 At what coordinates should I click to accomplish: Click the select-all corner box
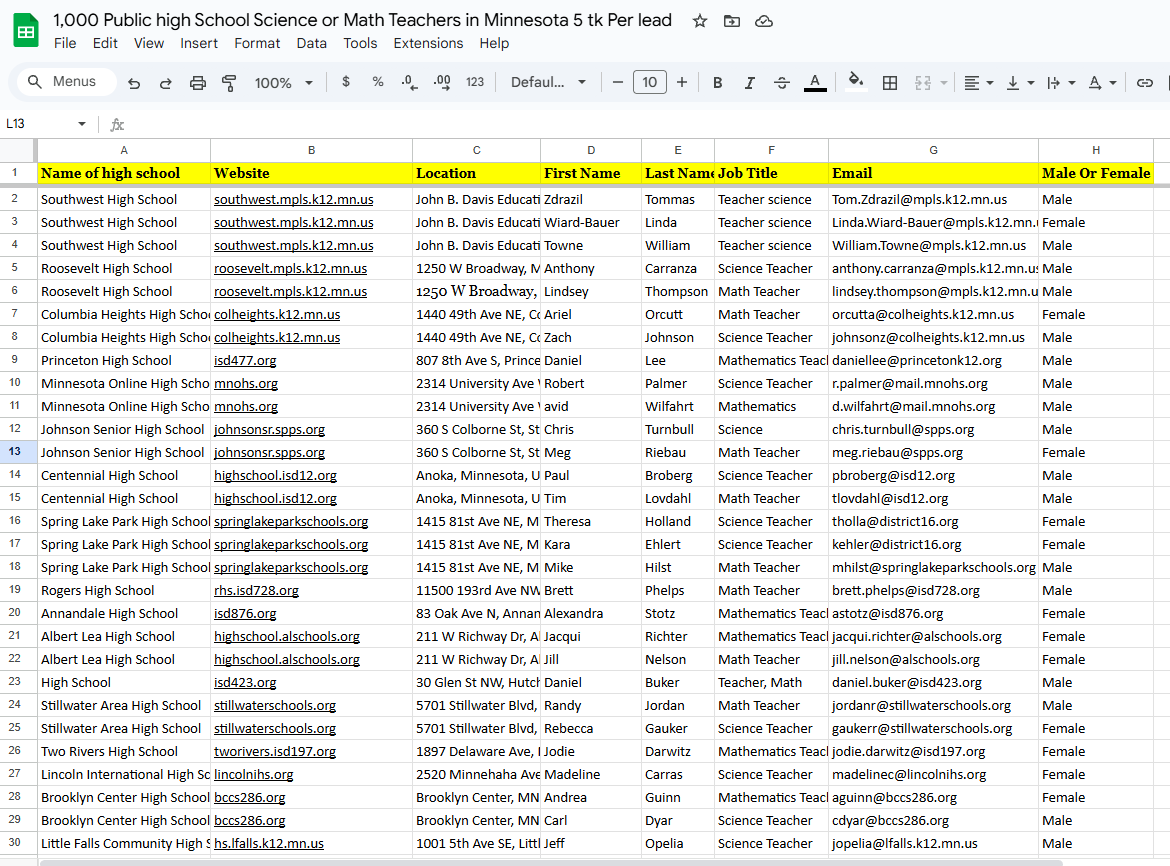[x=18, y=150]
